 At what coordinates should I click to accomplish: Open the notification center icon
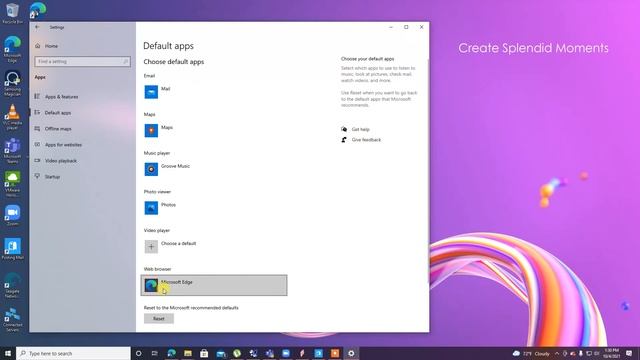[629, 353]
